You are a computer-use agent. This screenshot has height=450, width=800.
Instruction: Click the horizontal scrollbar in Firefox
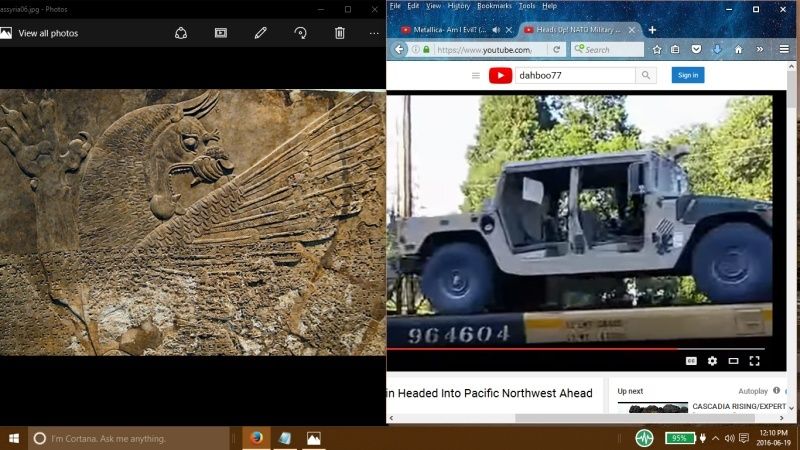635,418
